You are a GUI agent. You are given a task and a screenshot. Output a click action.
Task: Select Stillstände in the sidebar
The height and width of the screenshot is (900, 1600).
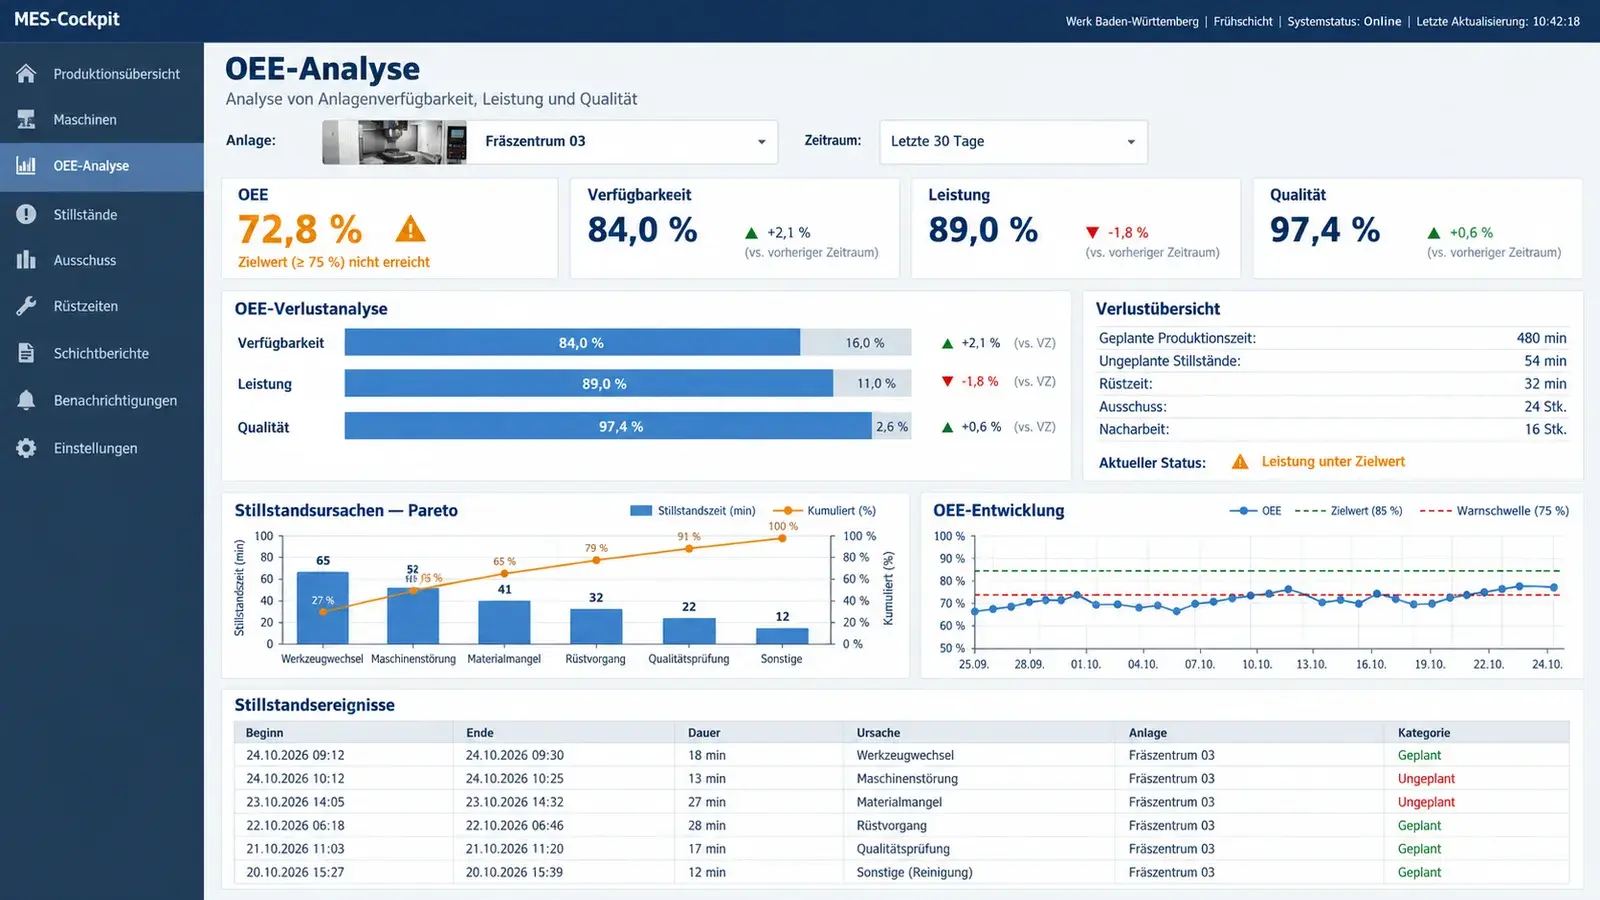(x=102, y=215)
